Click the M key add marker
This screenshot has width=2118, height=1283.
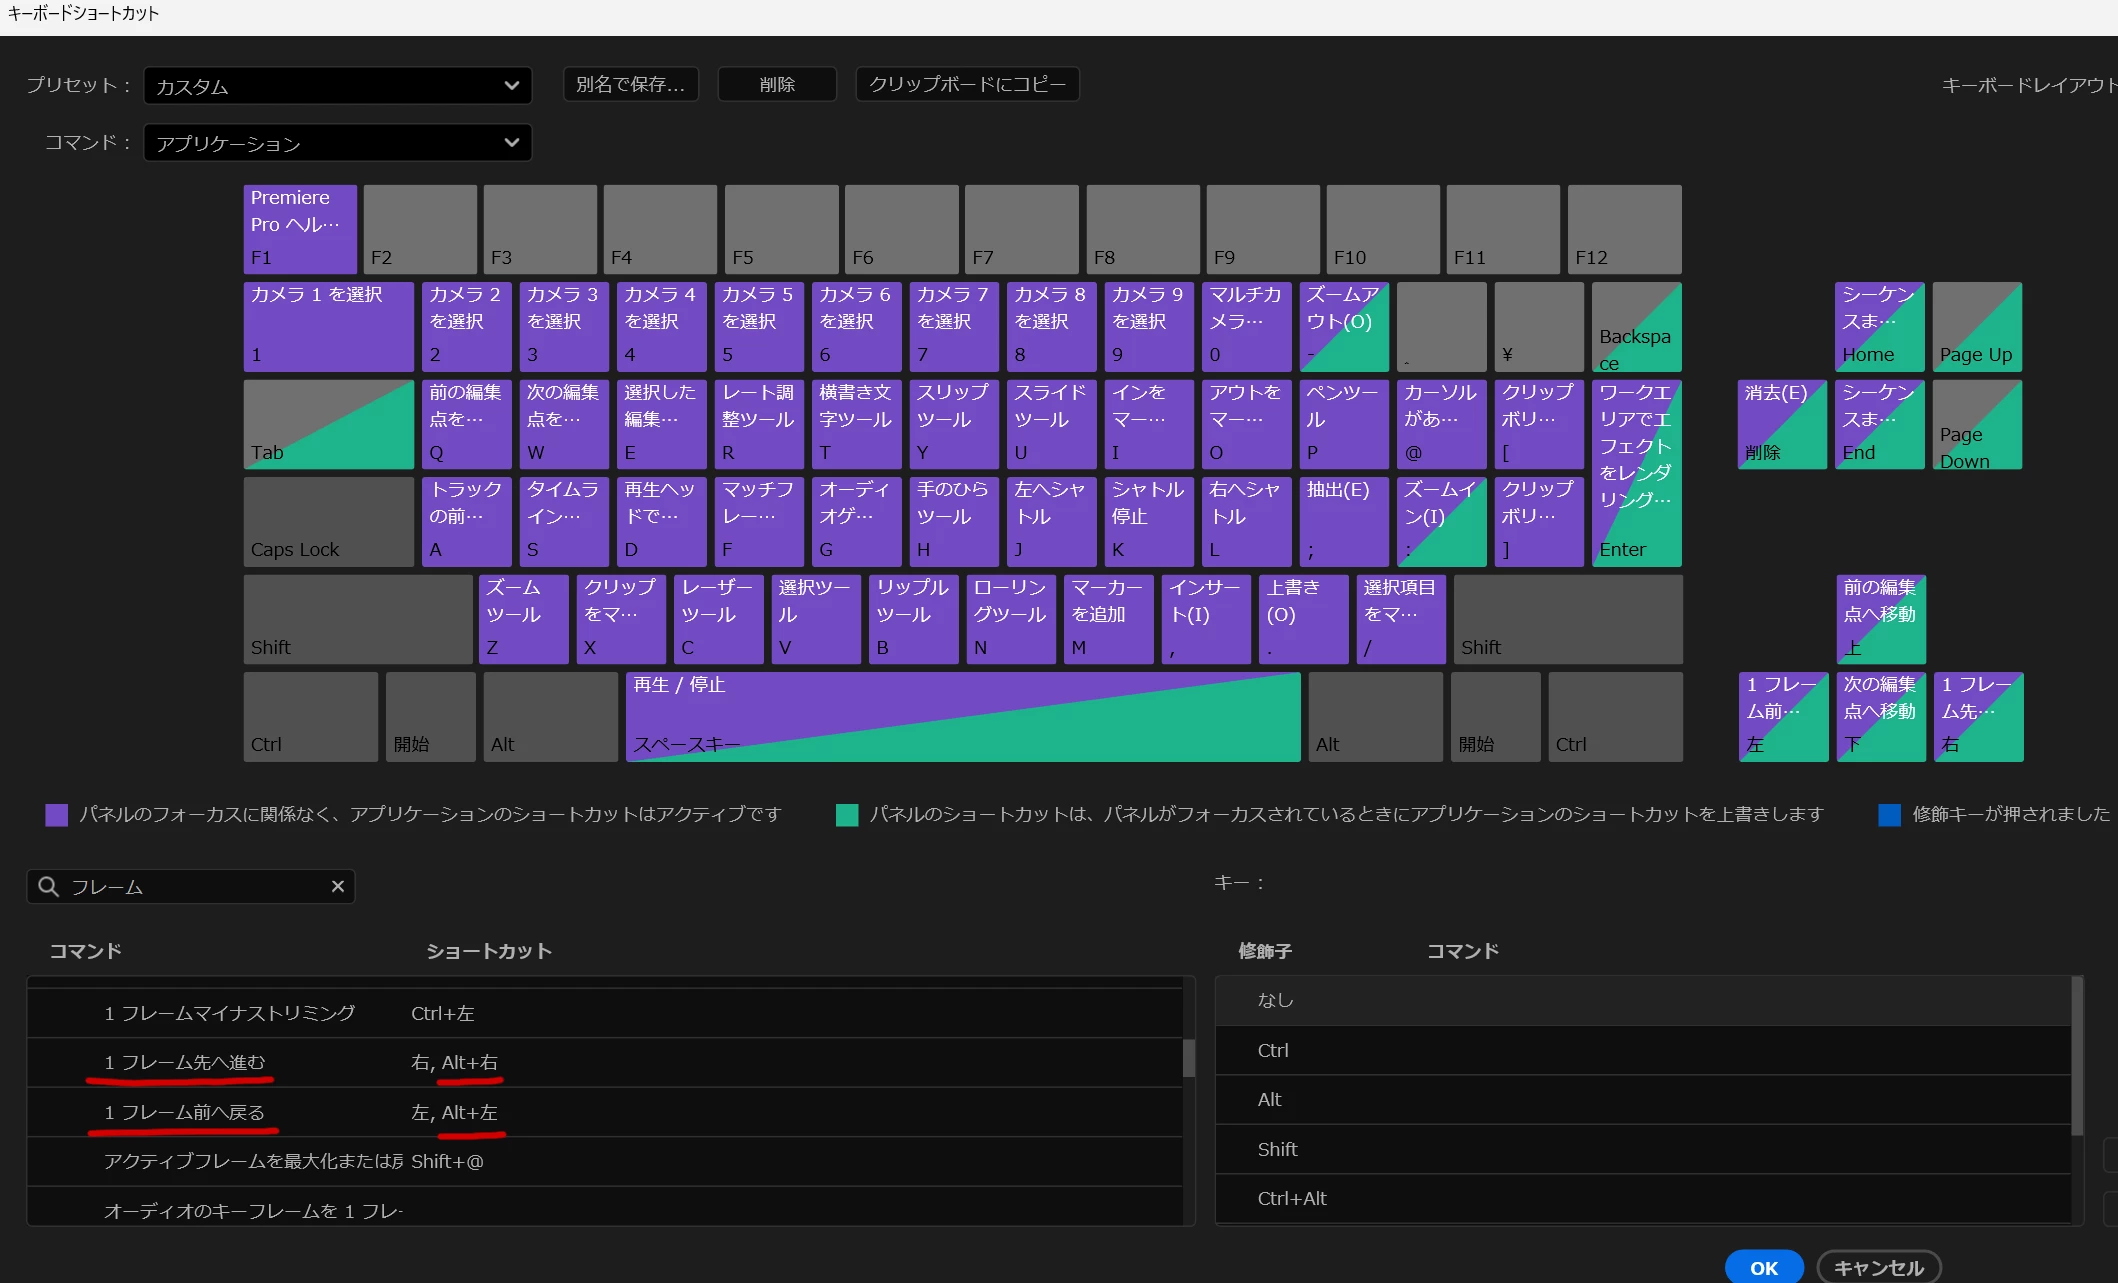[x=1108, y=619]
